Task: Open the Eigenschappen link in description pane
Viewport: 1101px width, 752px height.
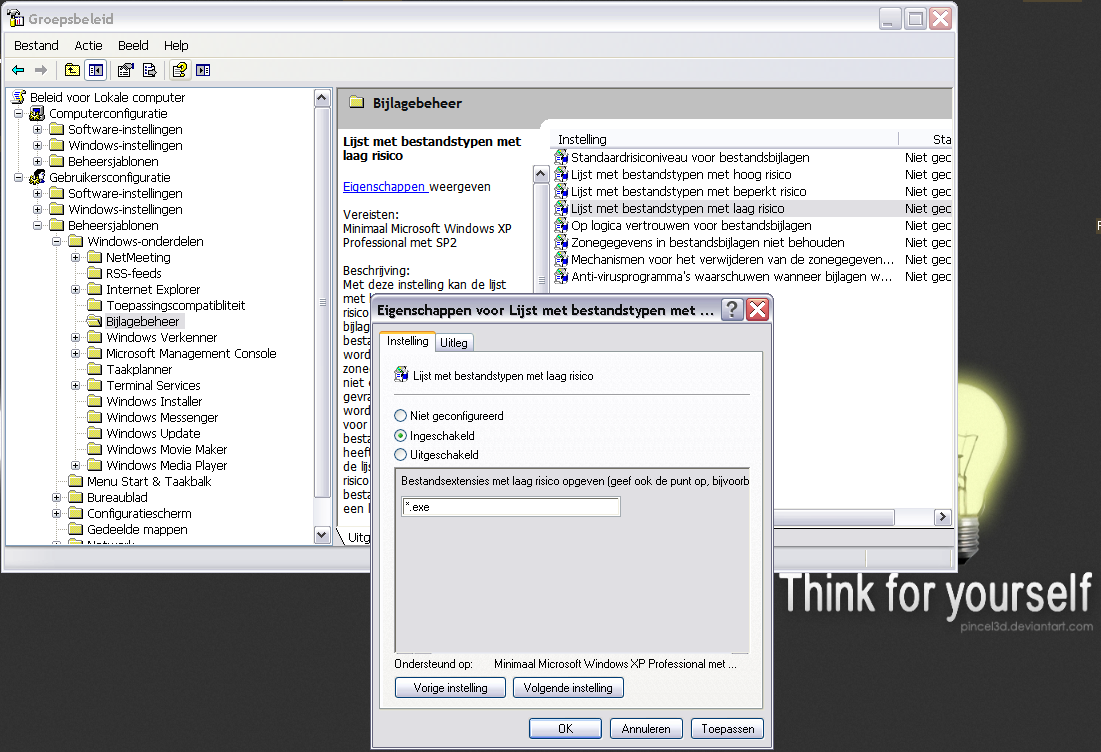Action: click(385, 187)
